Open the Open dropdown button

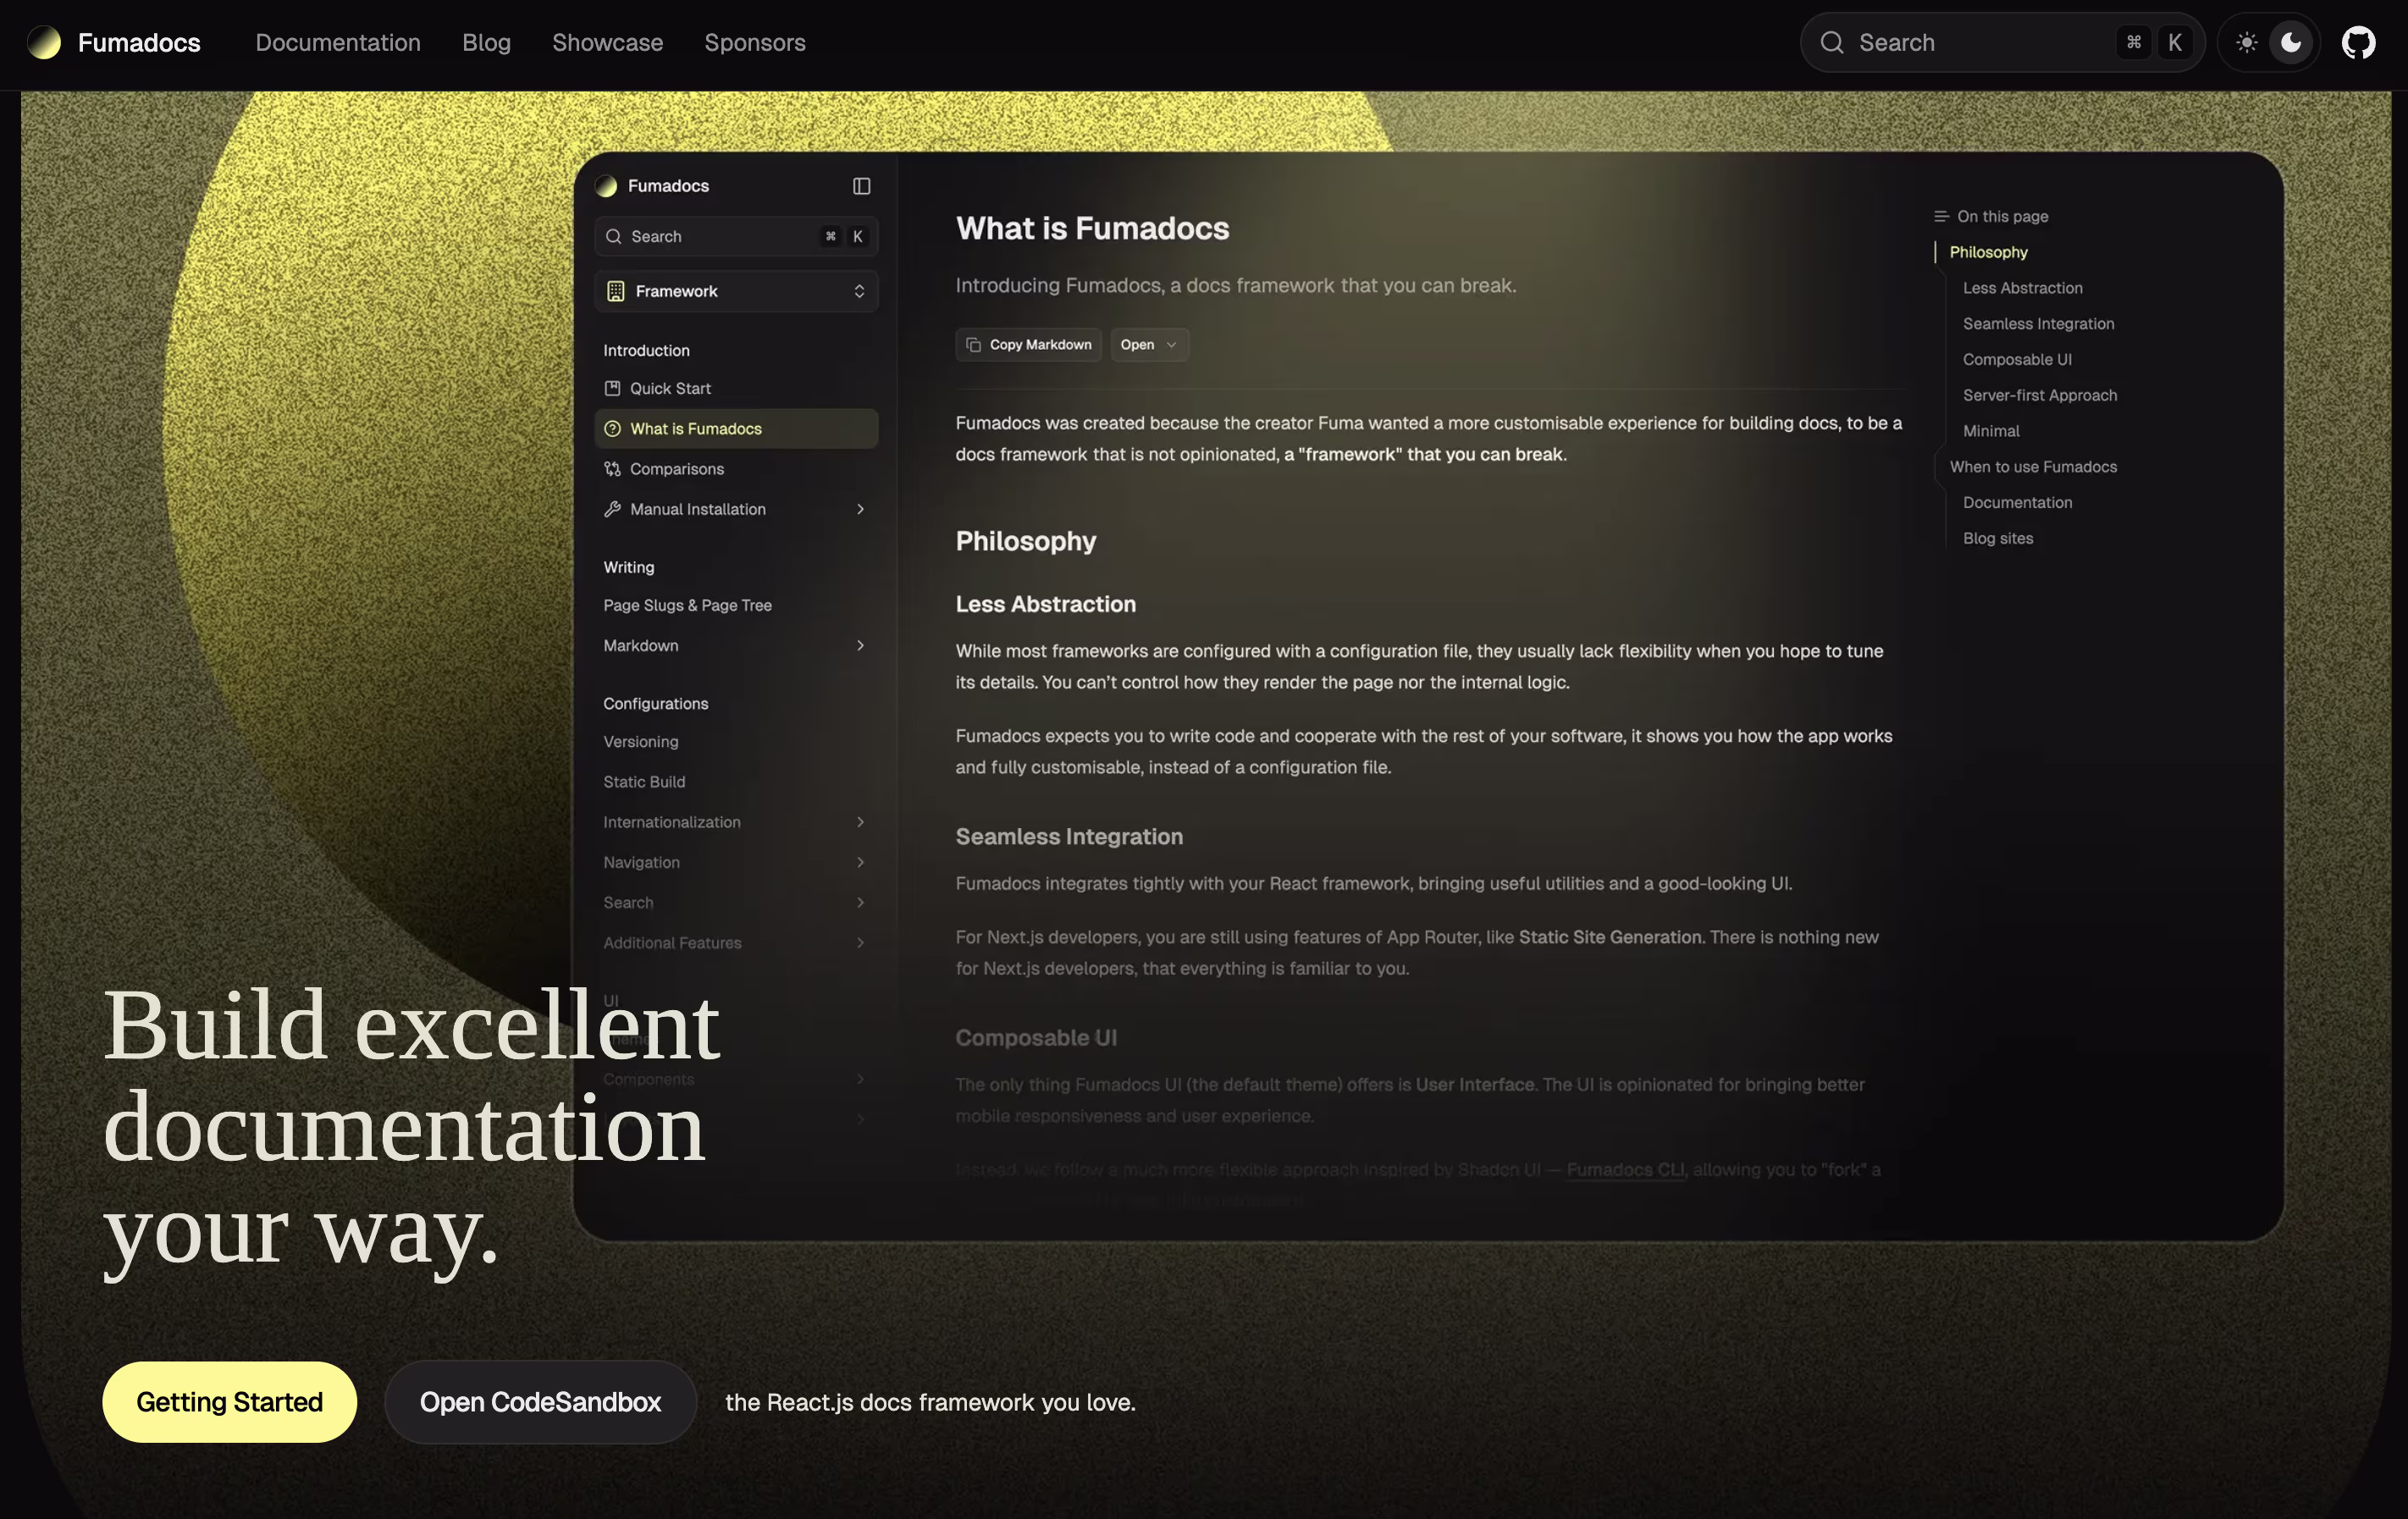click(x=1149, y=344)
